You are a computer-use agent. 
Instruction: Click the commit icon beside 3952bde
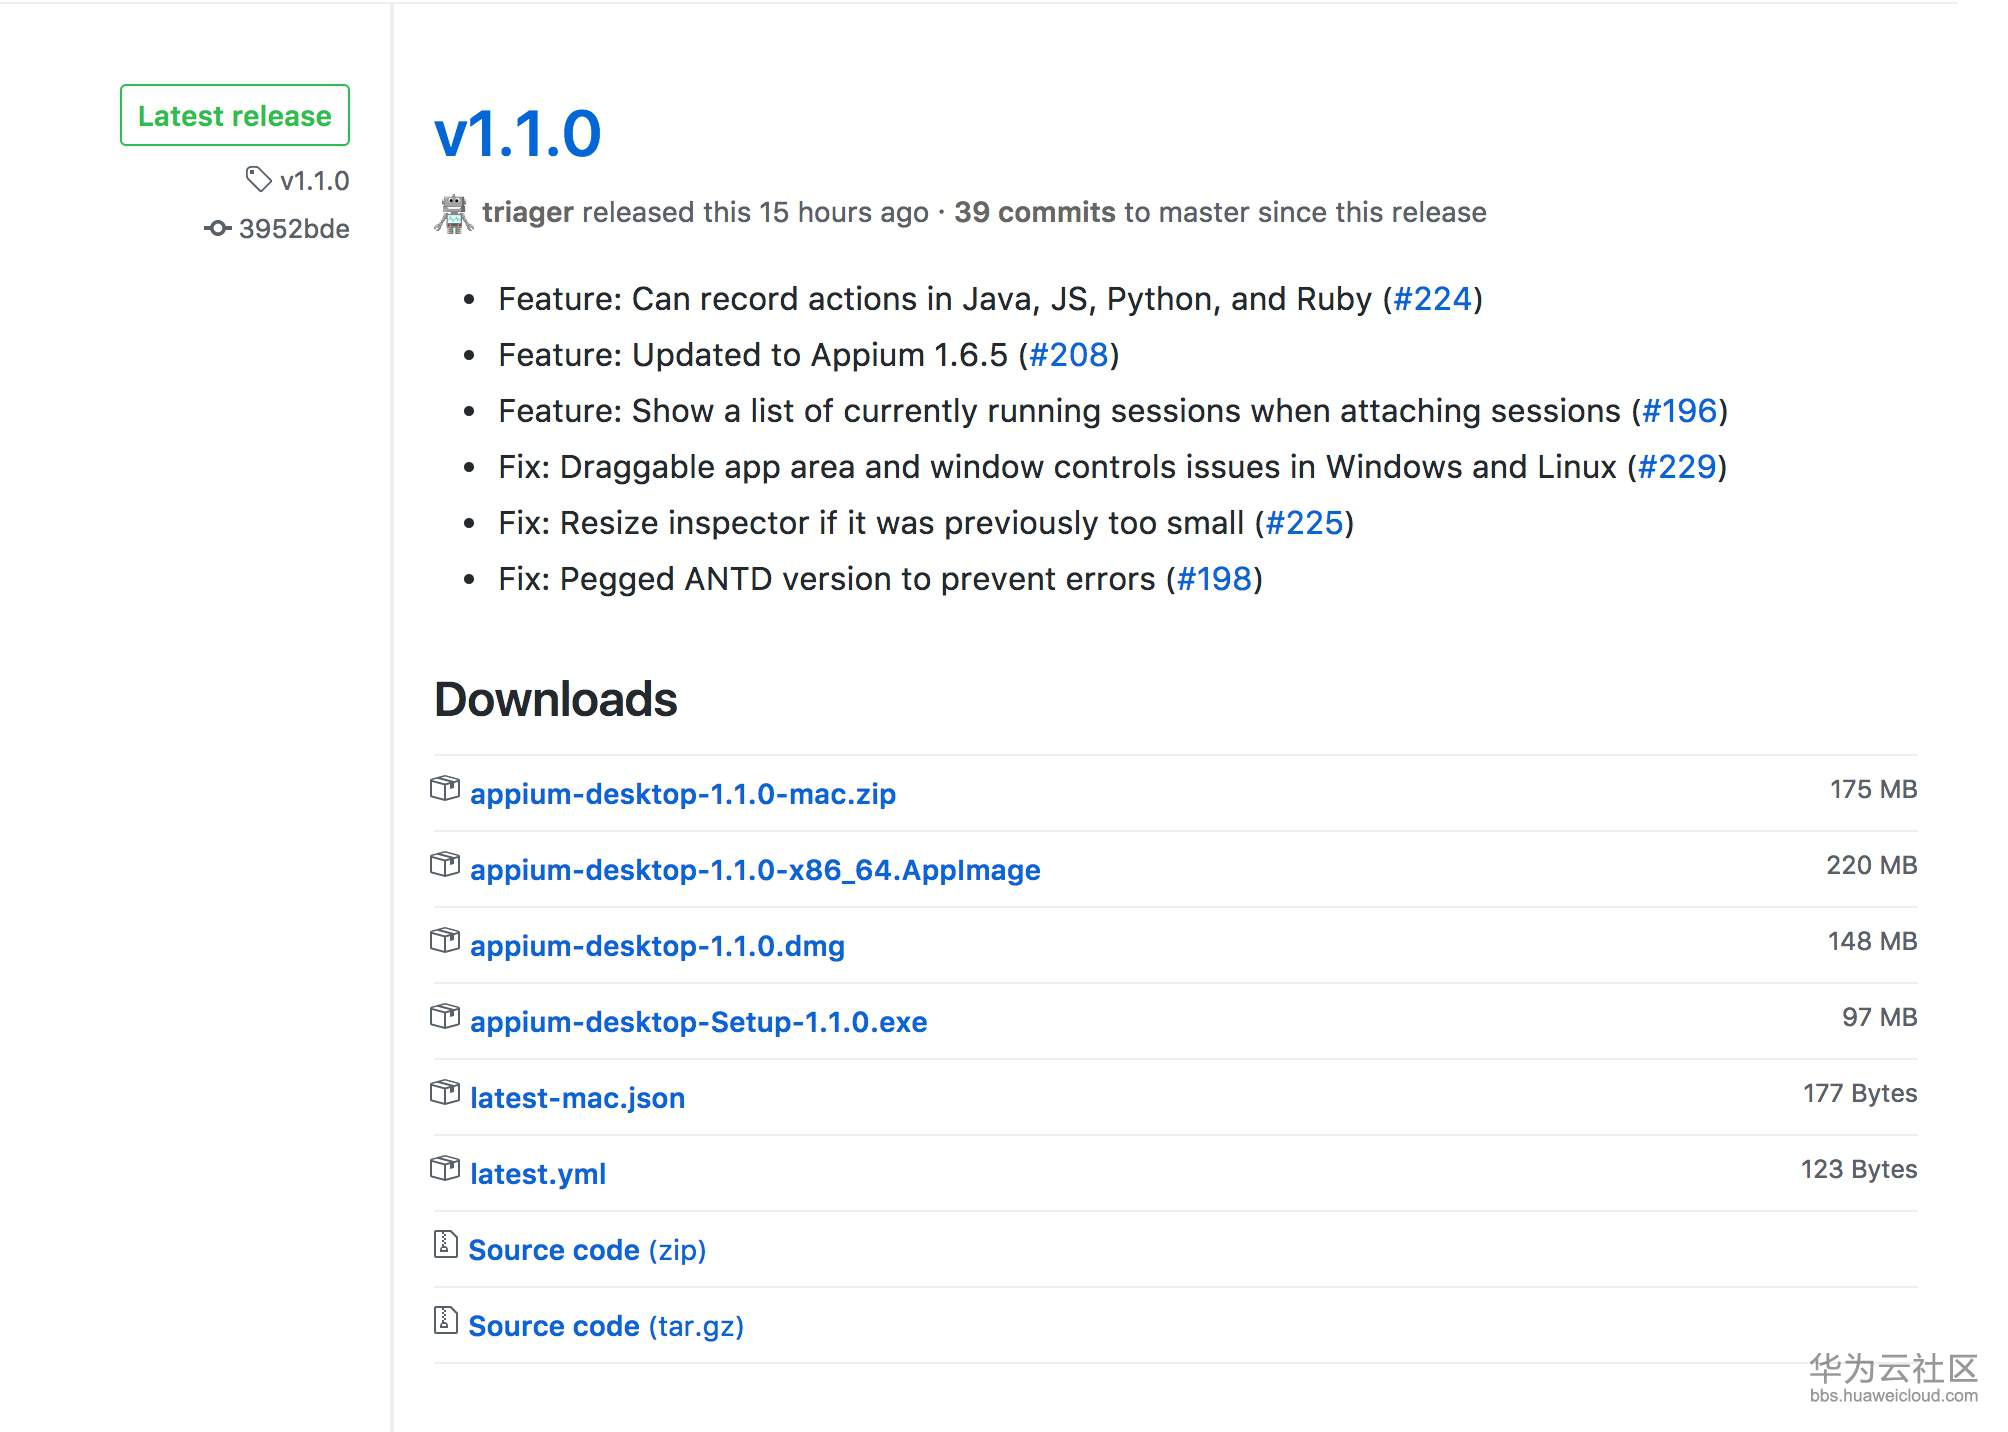pos(217,229)
